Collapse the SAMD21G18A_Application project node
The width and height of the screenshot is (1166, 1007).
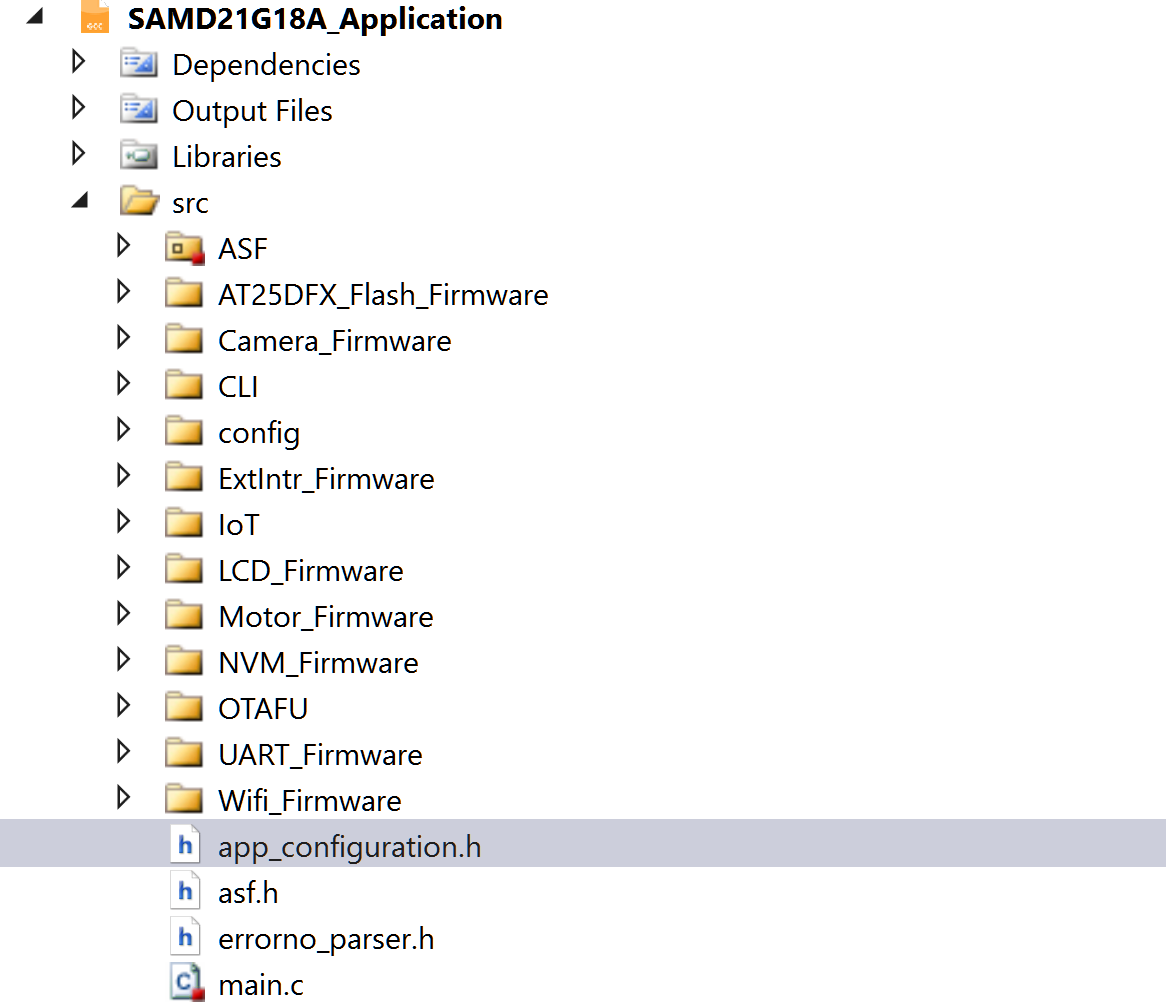pyautogui.click(x=35, y=16)
